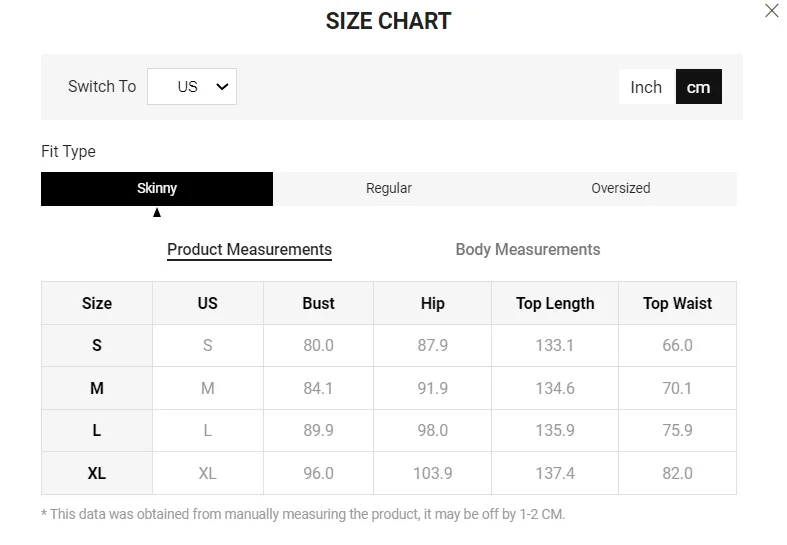Click the Top Length column header

pyautogui.click(x=555, y=303)
